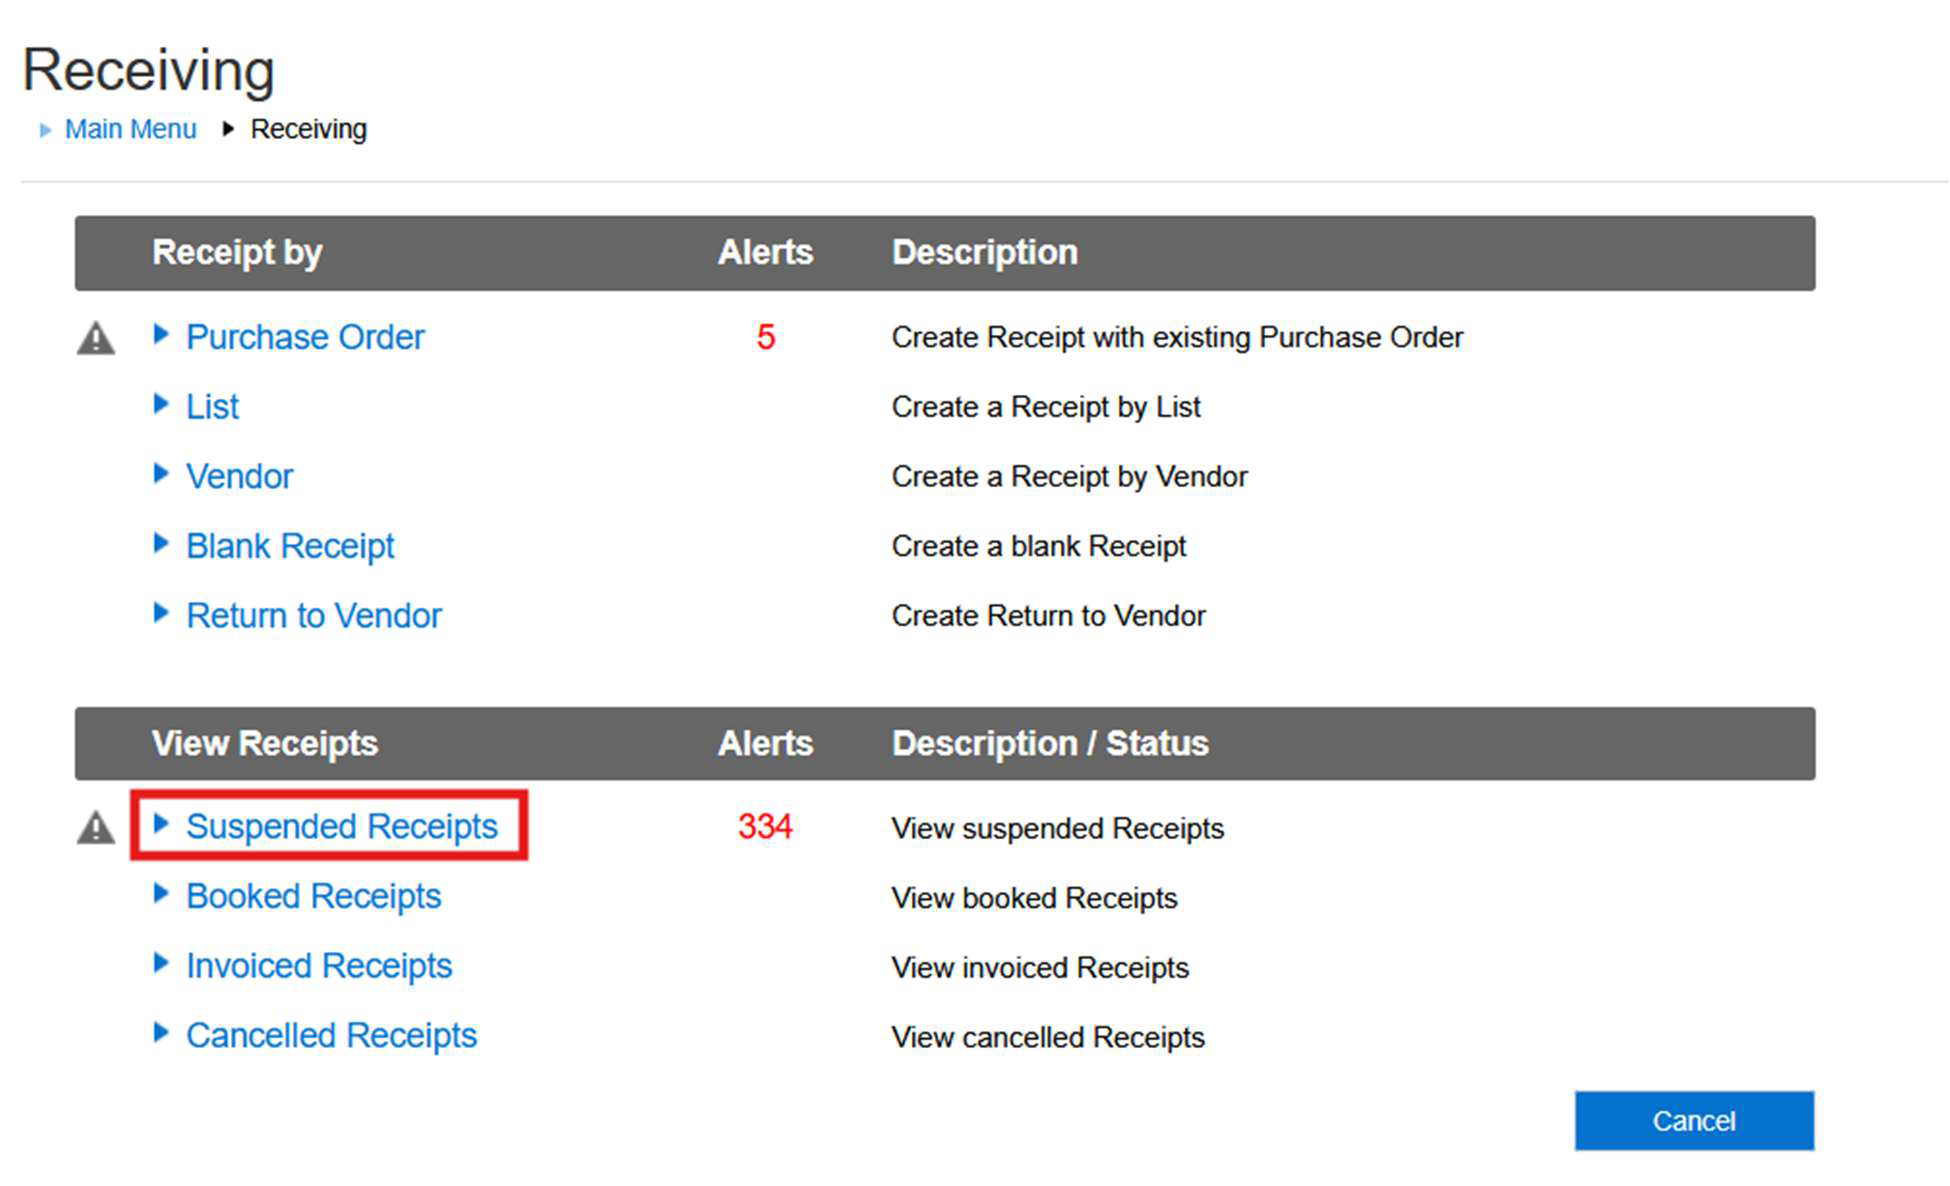
Task: Go back to Main Menu breadcrumb
Action: click(130, 129)
